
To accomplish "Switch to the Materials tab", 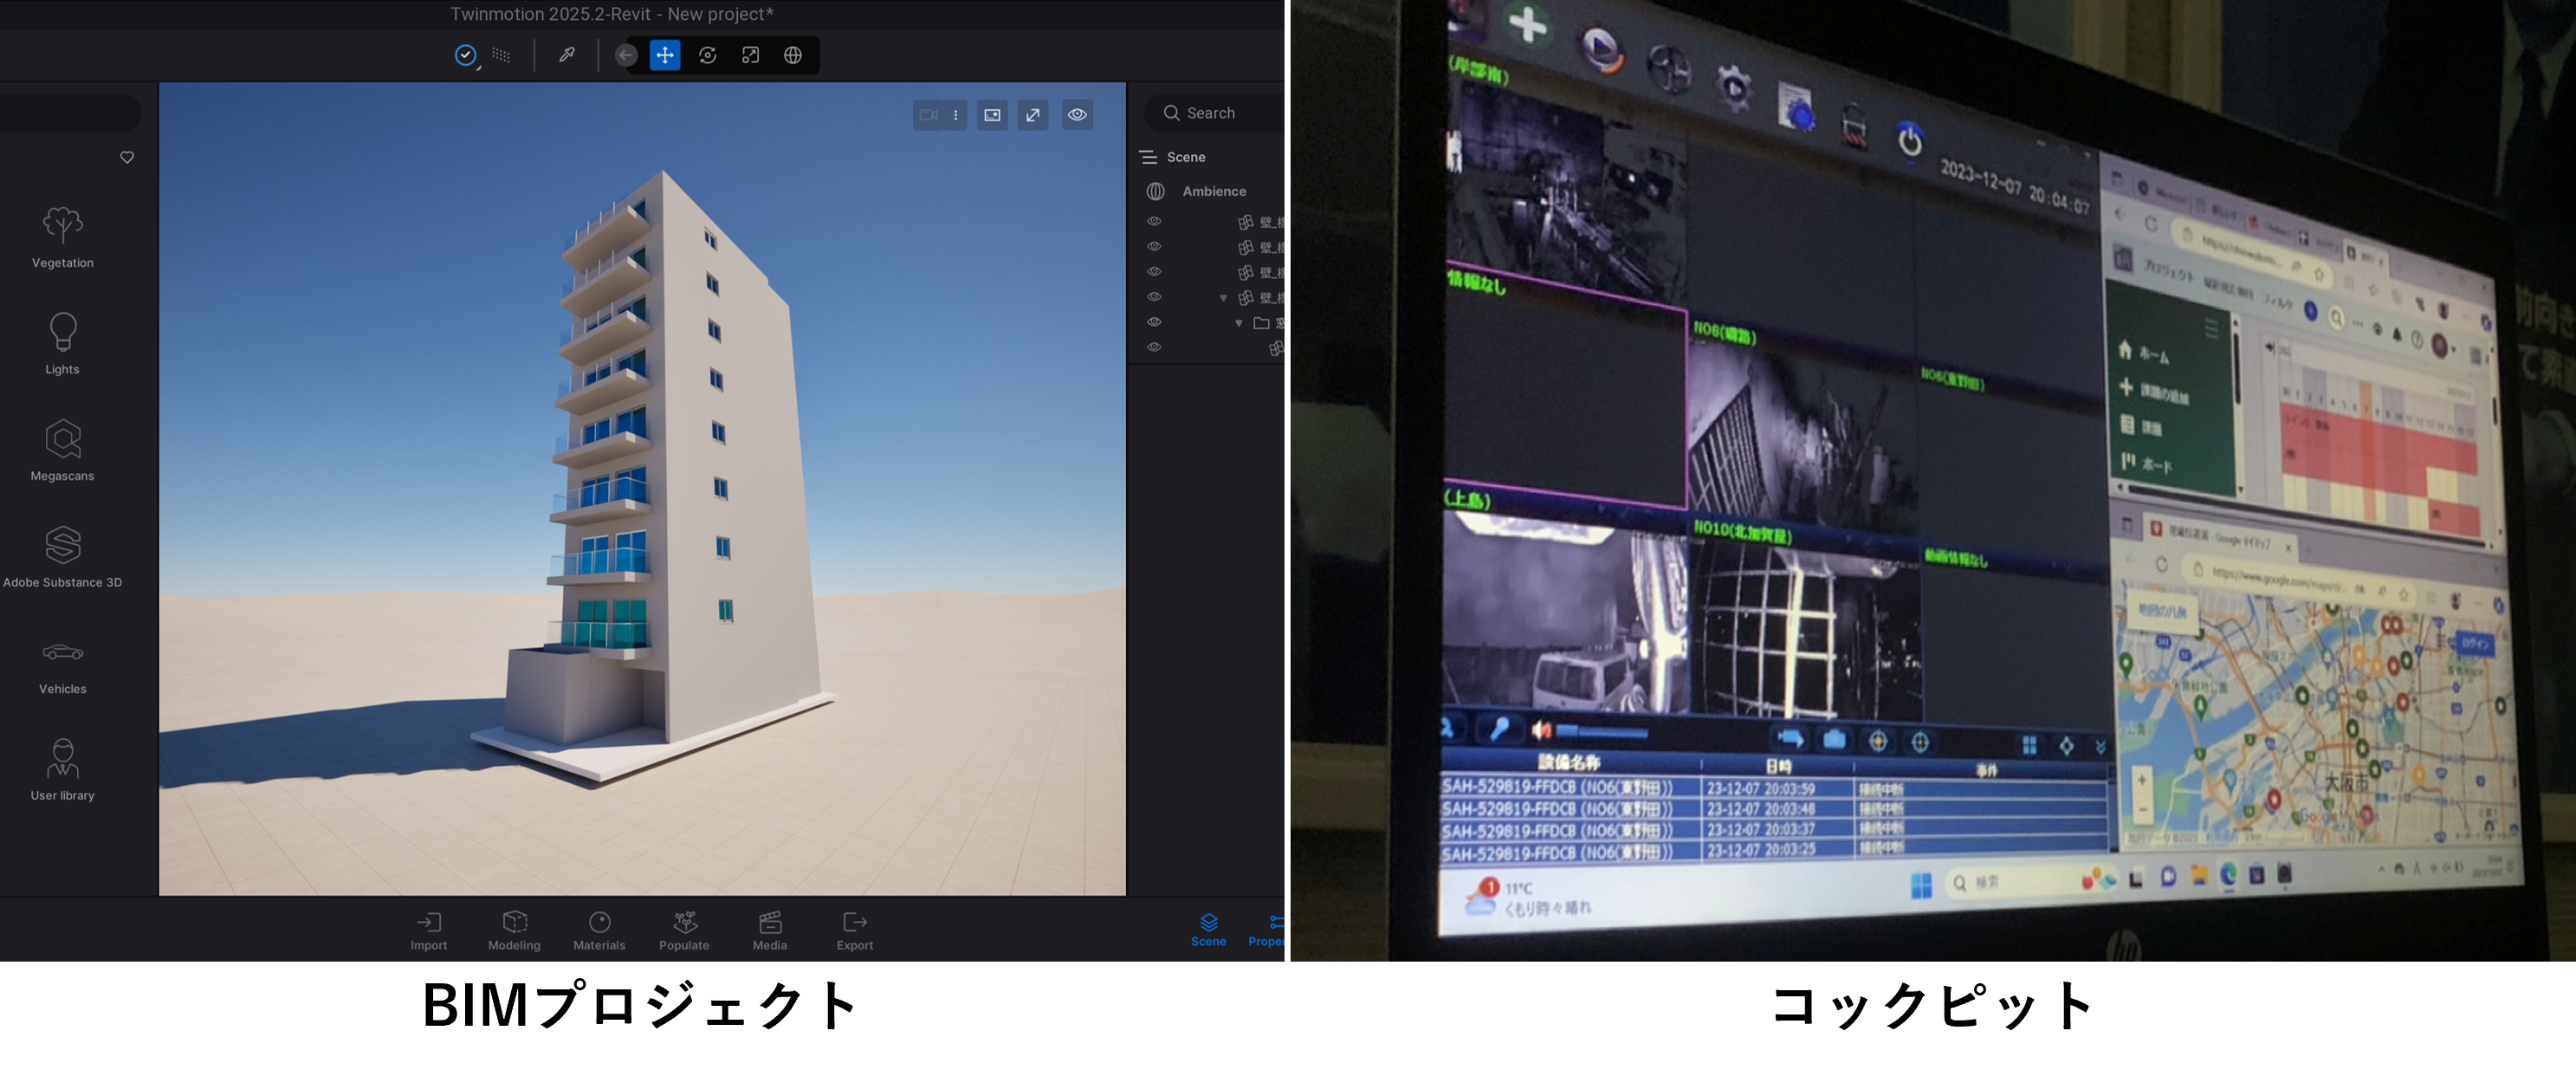I will click(599, 930).
